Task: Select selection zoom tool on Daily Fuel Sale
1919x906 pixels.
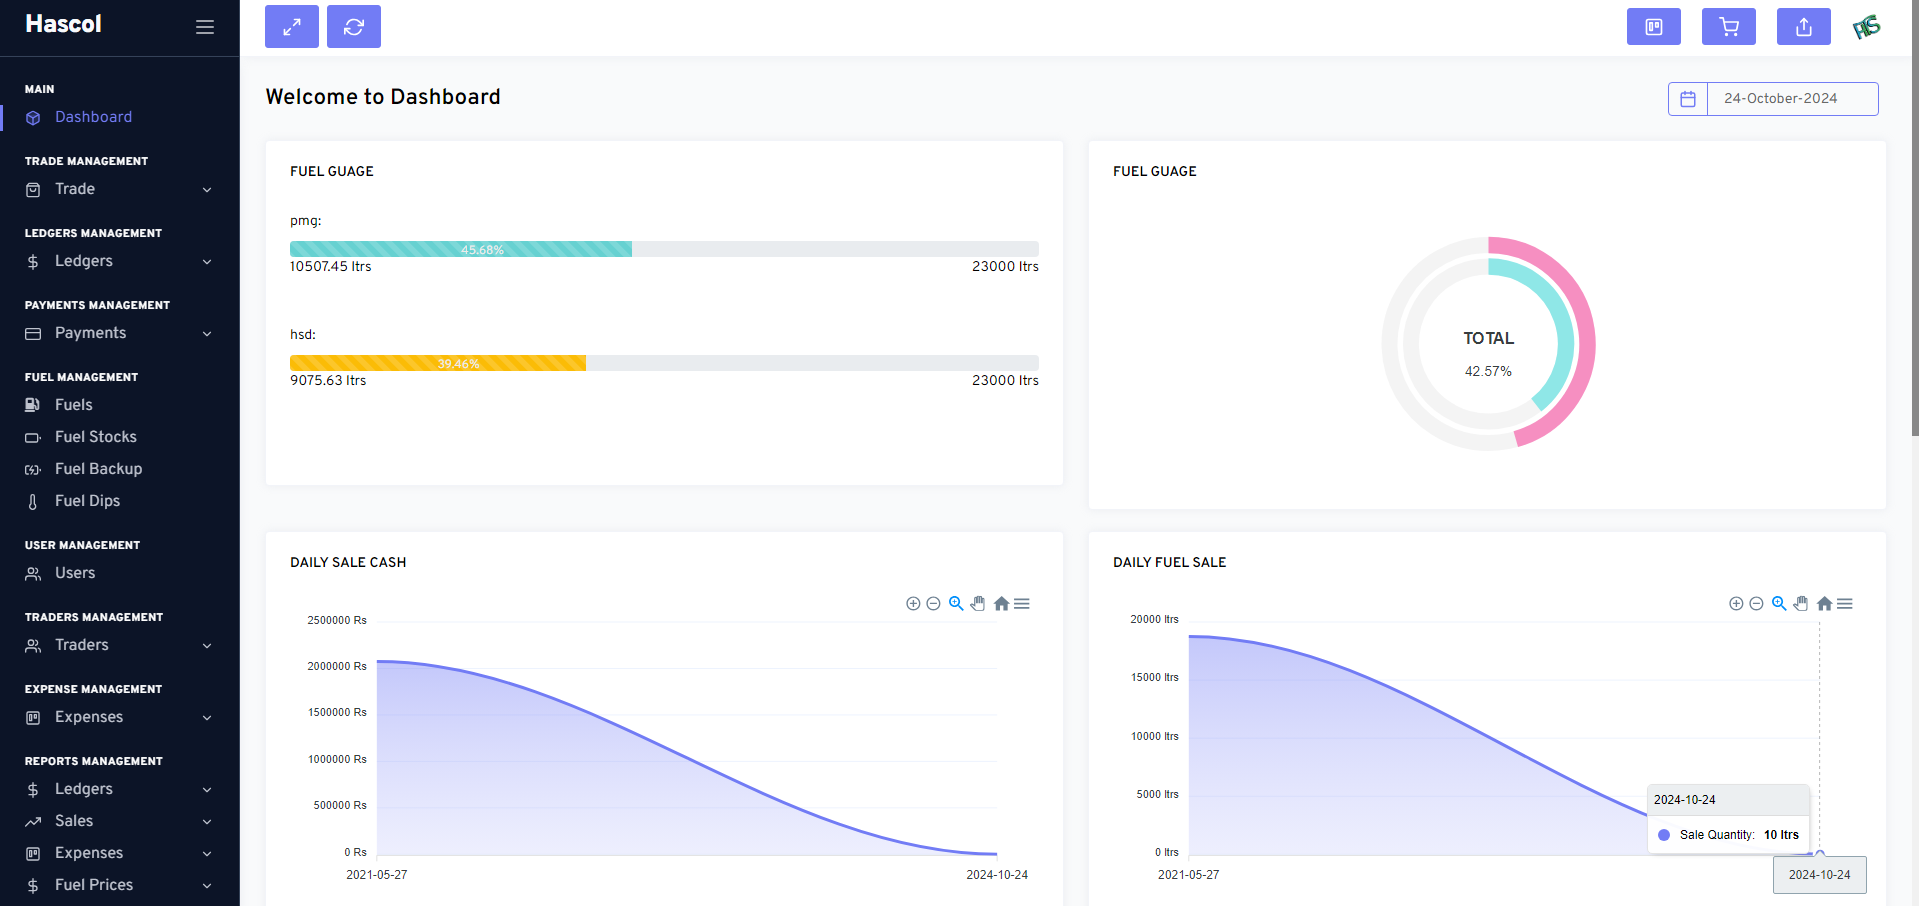Action: [1779, 604]
